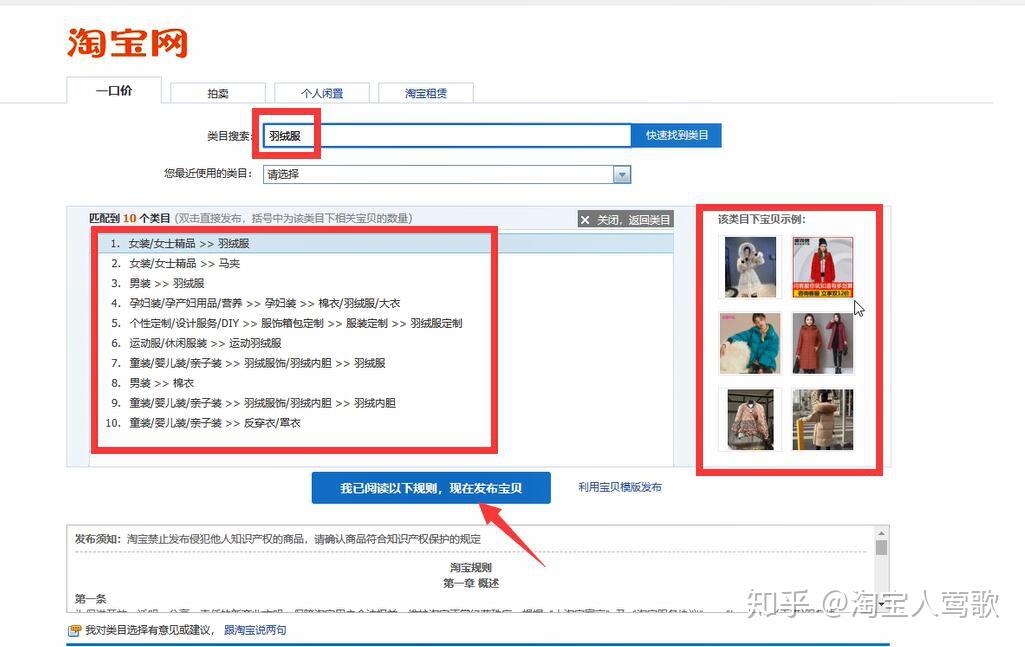Choose 运动服/休闲服装 >> 运动羽绒服 category

(205, 343)
